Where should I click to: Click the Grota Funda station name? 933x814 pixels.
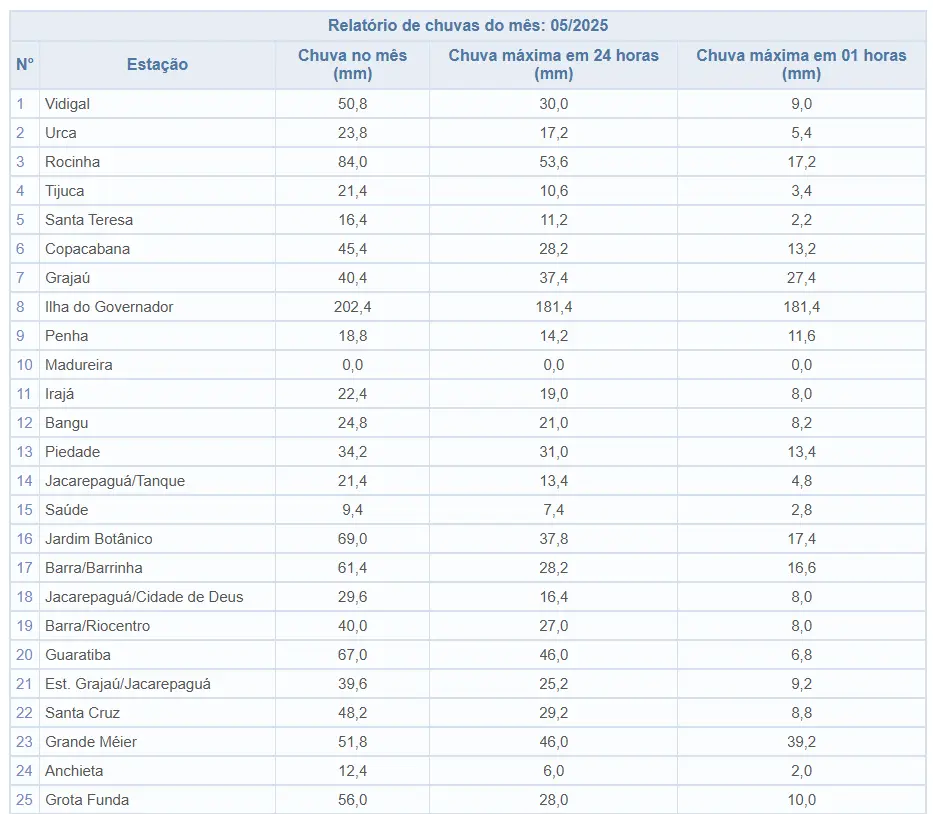point(87,800)
